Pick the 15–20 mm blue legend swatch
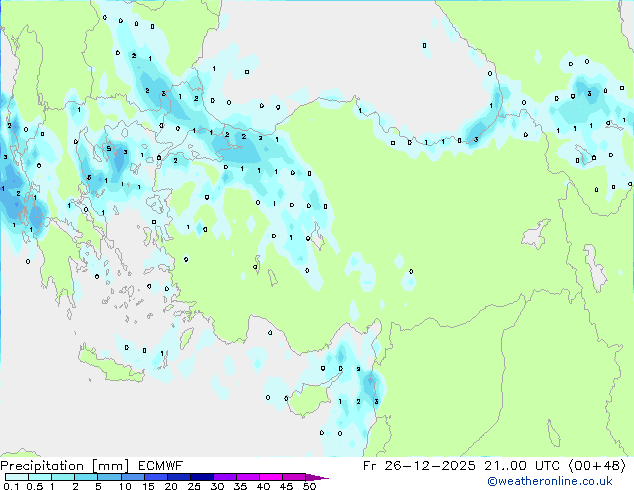 (156, 477)
